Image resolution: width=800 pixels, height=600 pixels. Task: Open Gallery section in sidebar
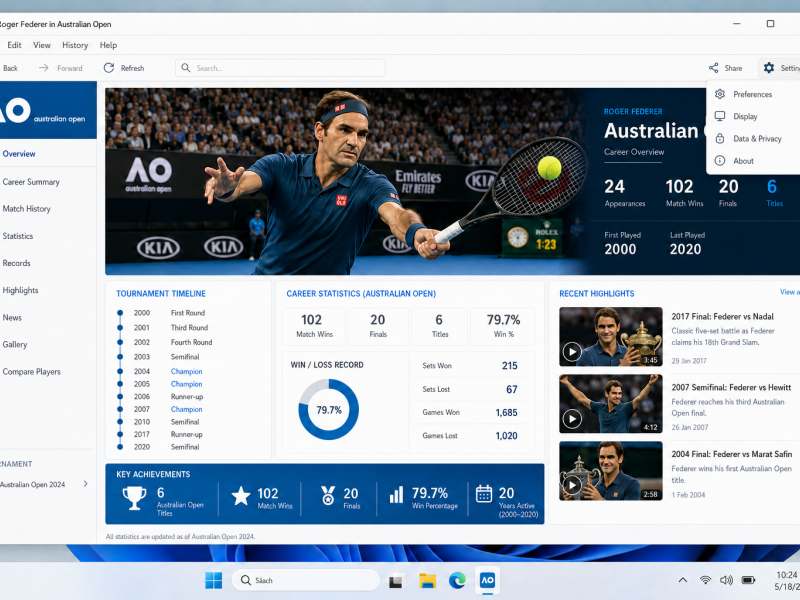pos(48,344)
